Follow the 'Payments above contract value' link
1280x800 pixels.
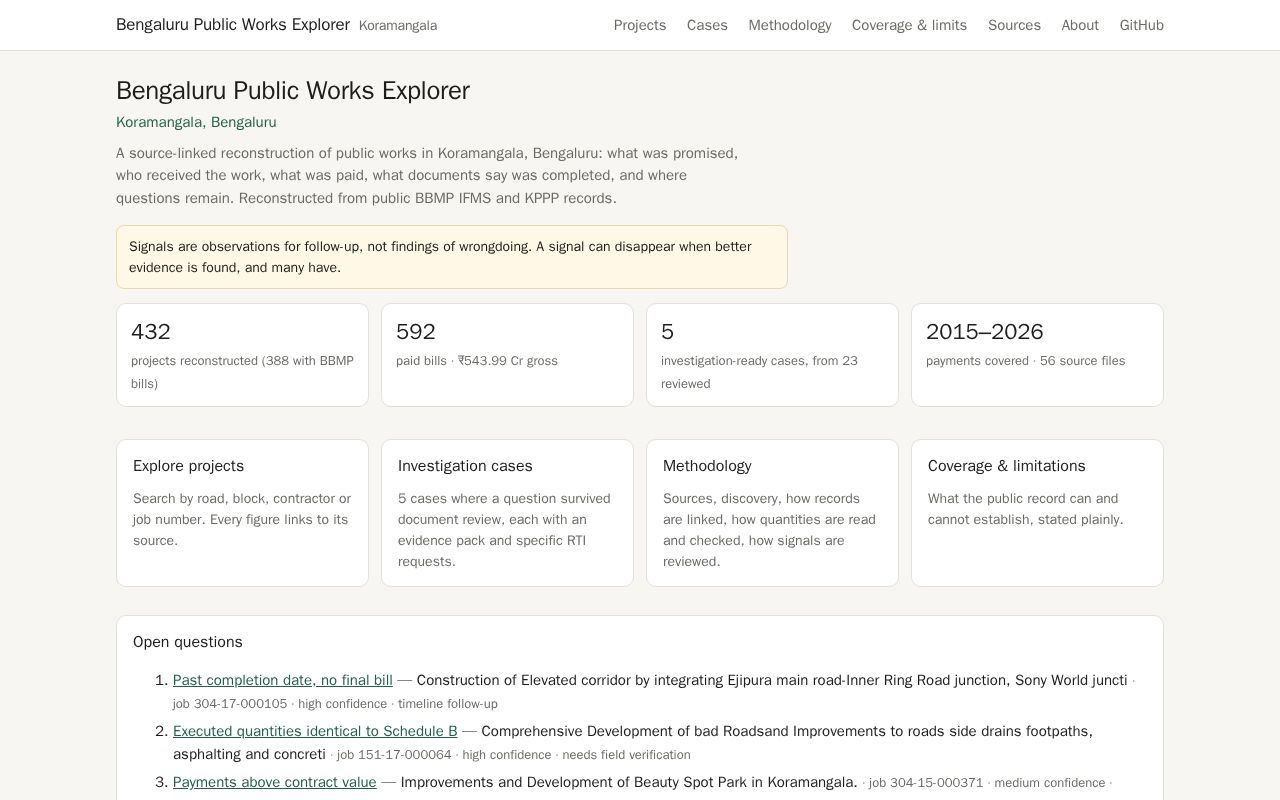coord(275,782)
